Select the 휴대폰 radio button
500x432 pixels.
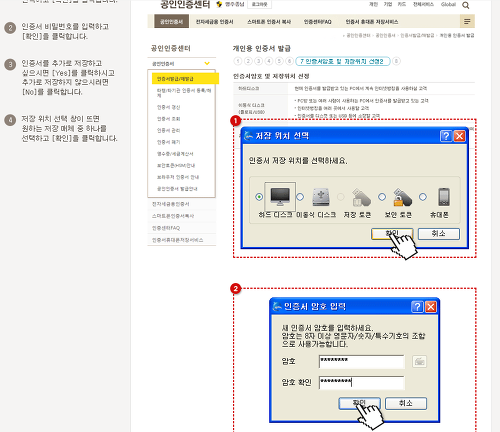[x=423, y=197]
